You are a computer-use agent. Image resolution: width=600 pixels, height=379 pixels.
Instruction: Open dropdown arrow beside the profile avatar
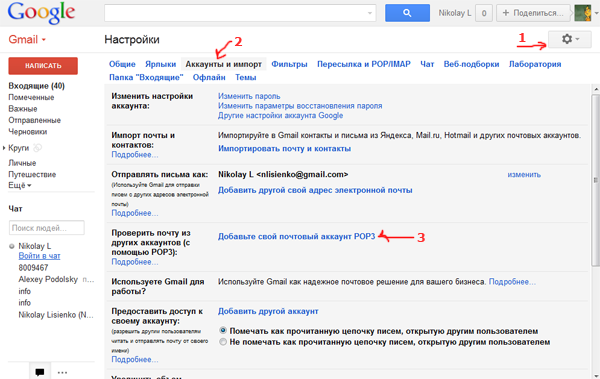coord(596,13)
